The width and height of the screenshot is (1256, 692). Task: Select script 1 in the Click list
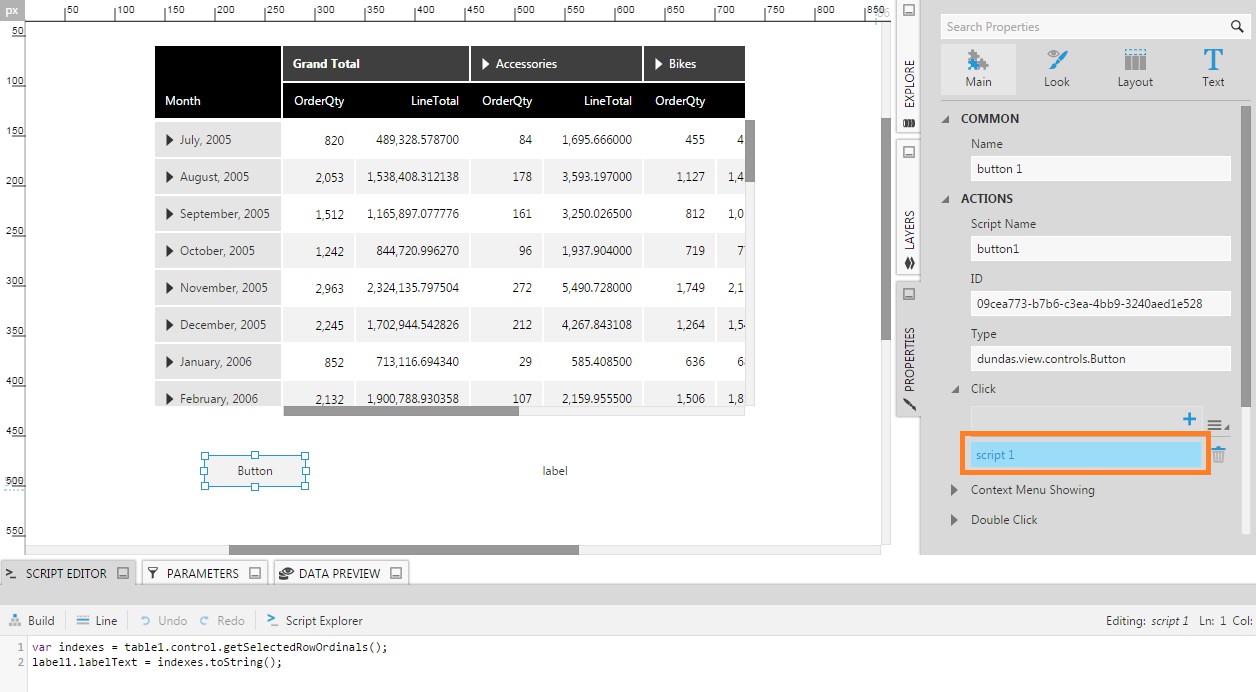tap(1085, 454)
